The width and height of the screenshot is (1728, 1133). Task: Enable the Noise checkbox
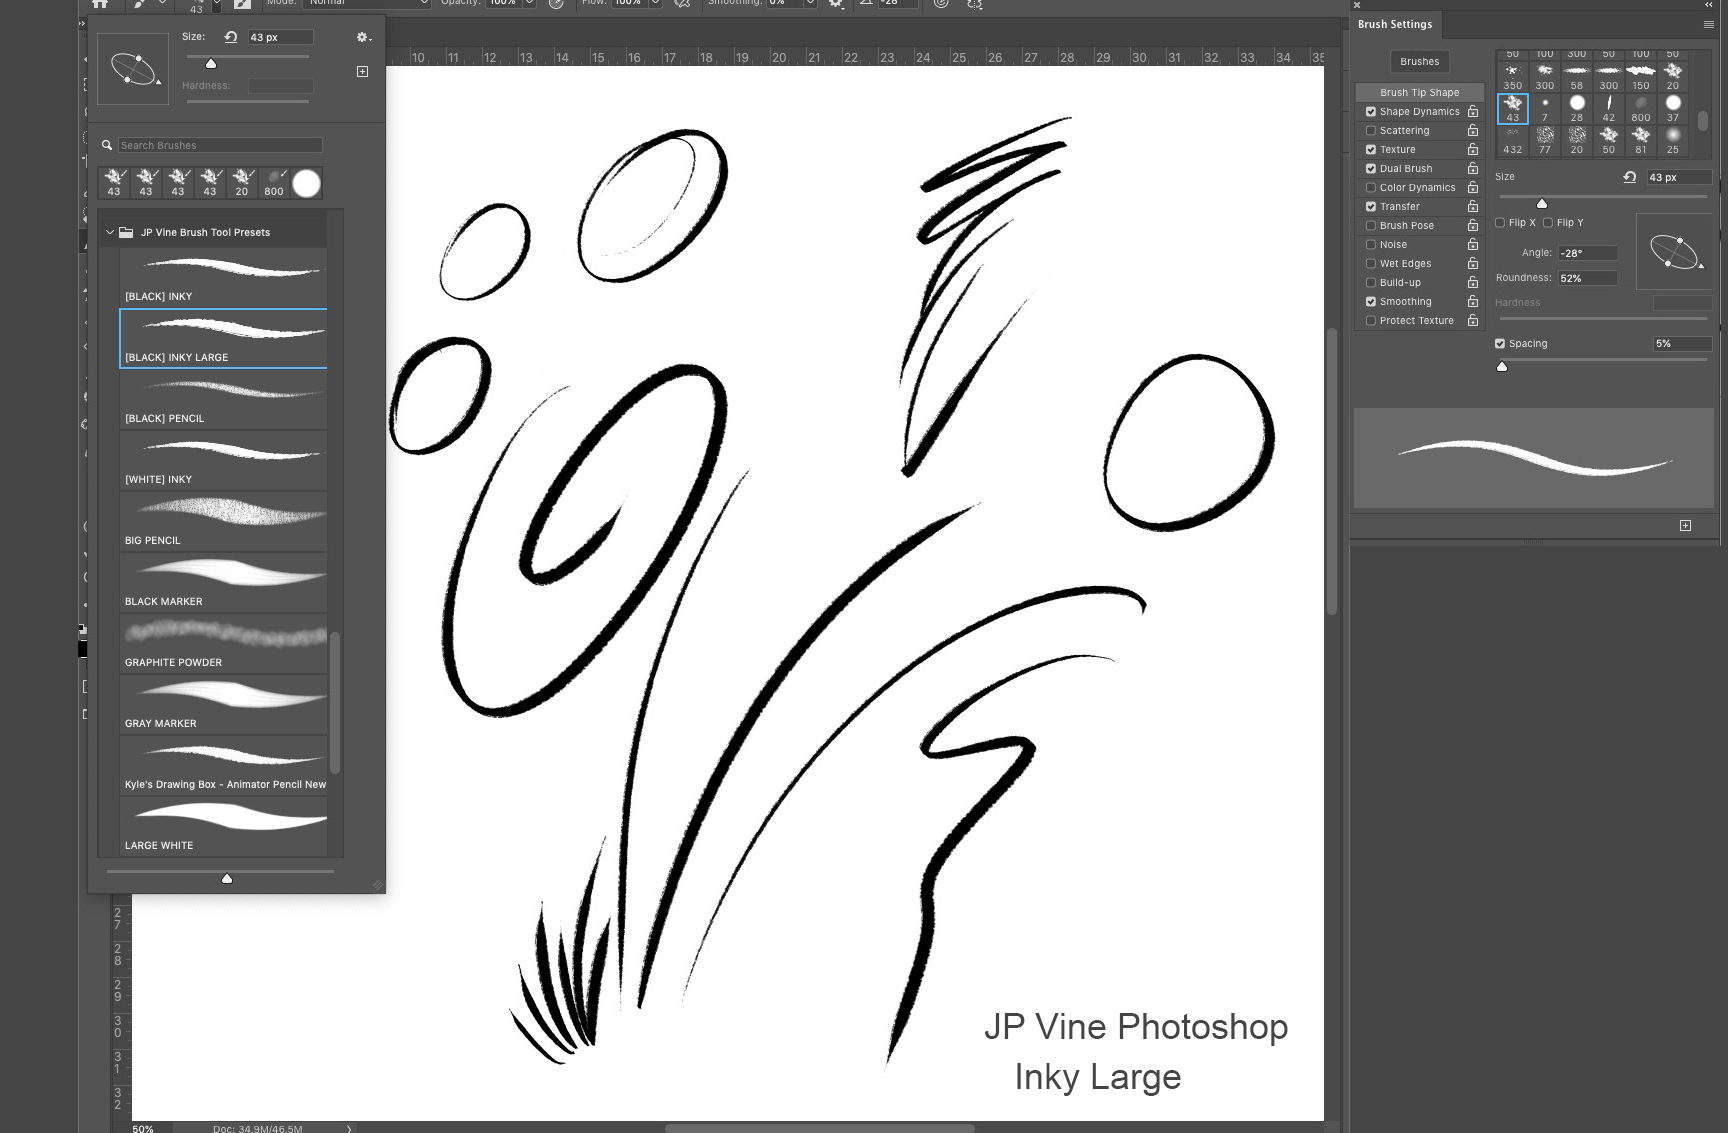click(1371, 245)
